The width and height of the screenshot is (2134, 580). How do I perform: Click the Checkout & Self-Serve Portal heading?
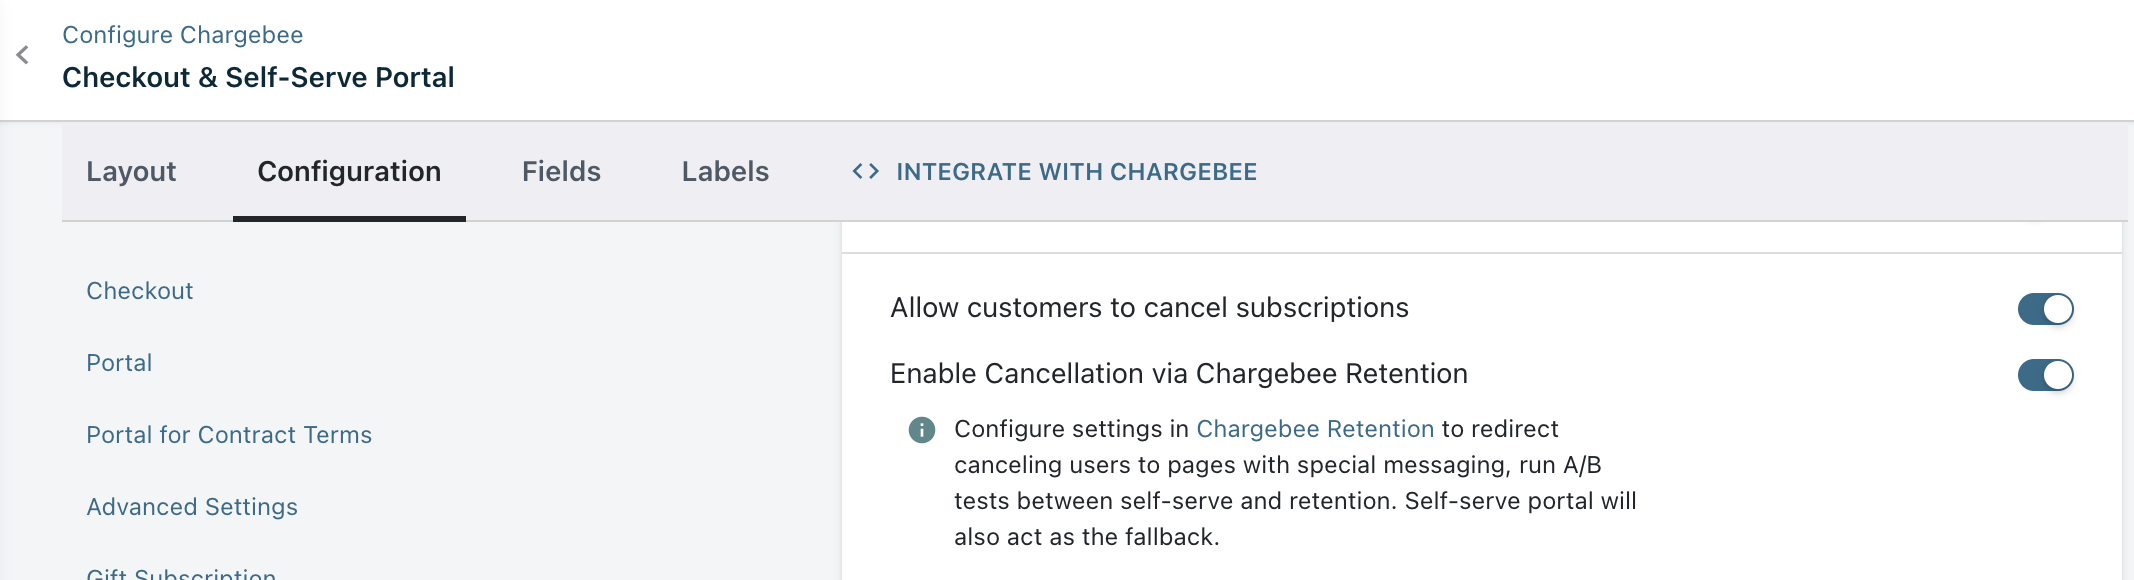click(258, 77)
